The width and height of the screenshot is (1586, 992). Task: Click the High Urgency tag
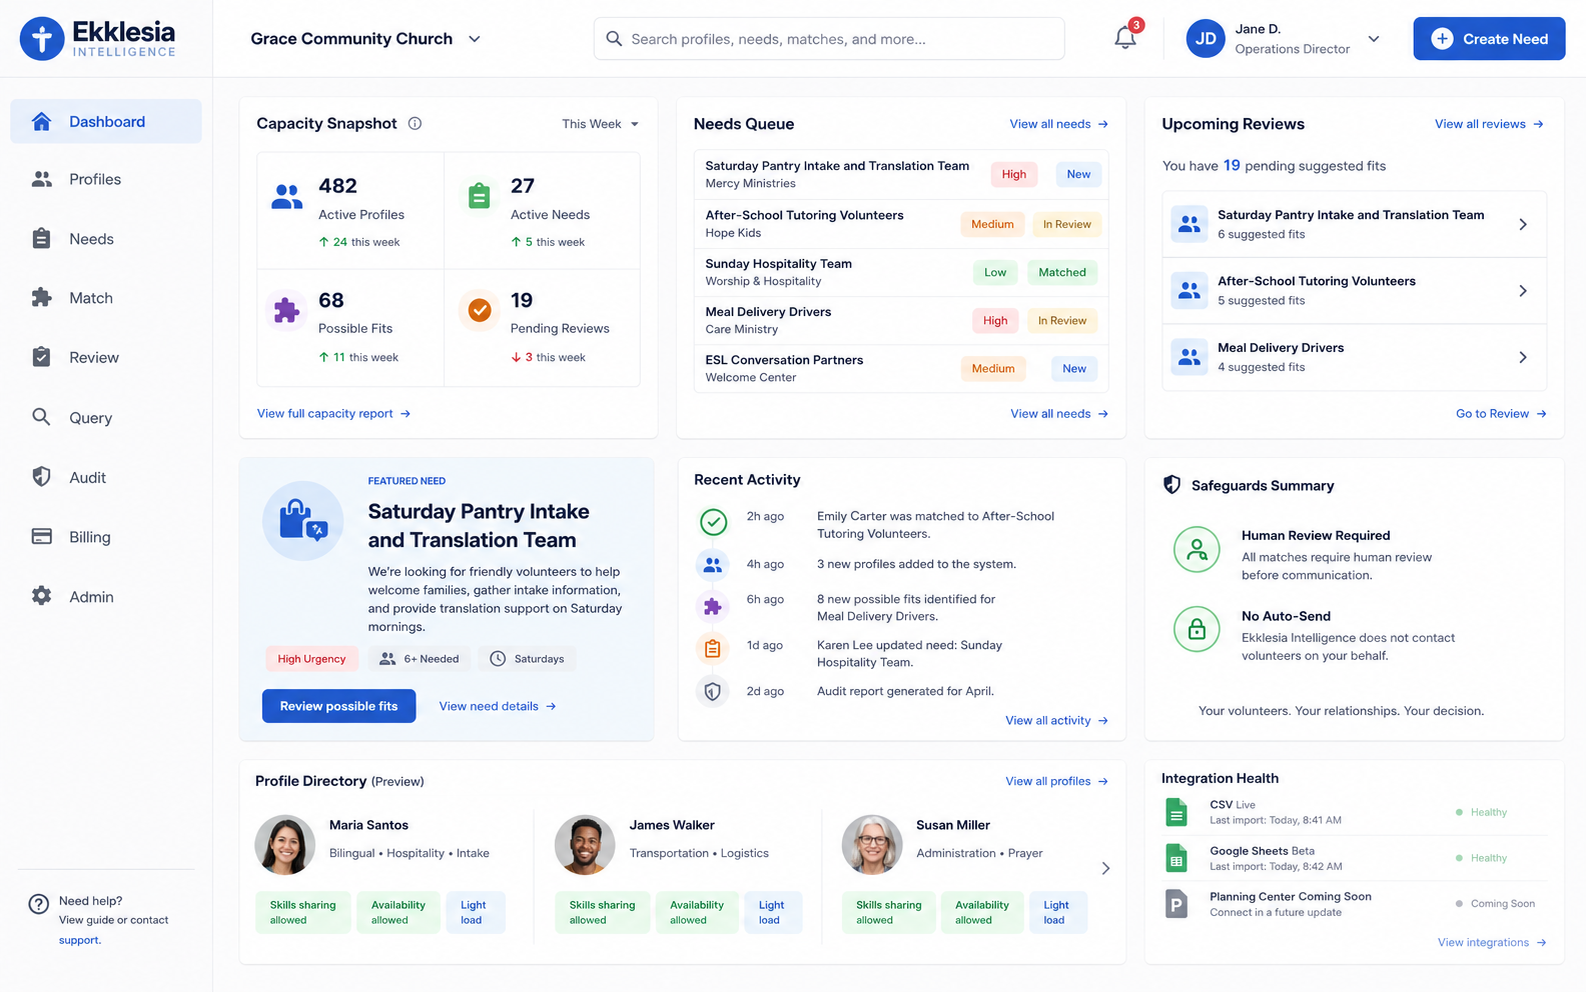pyautogui.click(x=312, y=659)
